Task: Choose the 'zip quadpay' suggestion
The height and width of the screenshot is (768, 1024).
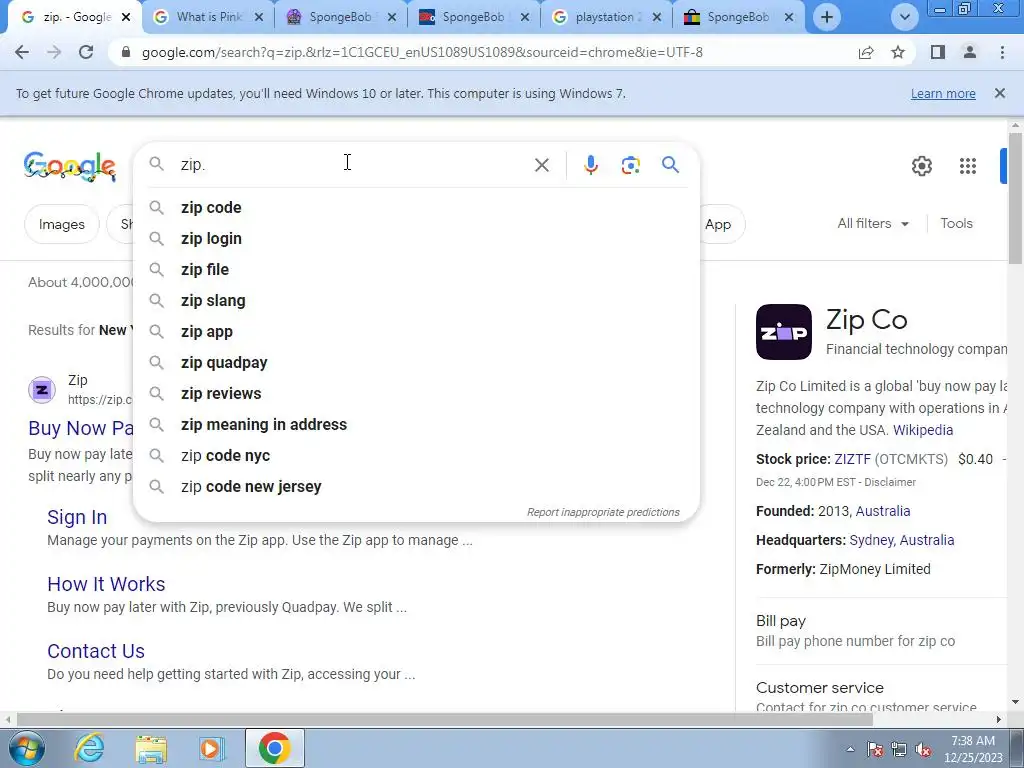Action: coord(416,362)
